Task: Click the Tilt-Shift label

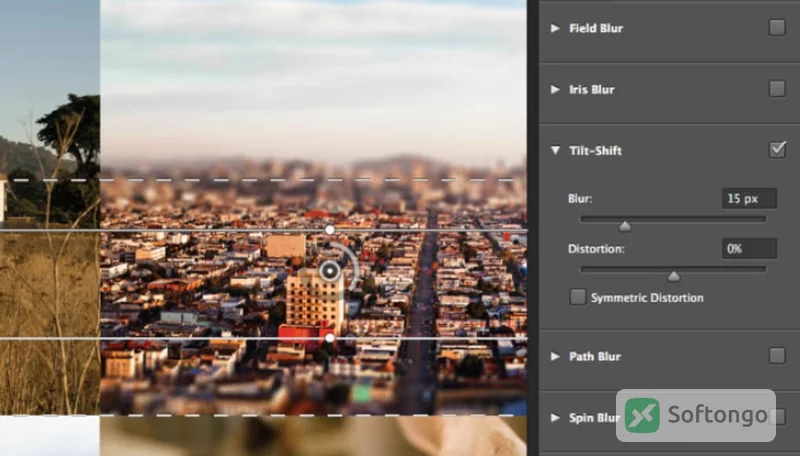Action: click(x=595, y=150)
